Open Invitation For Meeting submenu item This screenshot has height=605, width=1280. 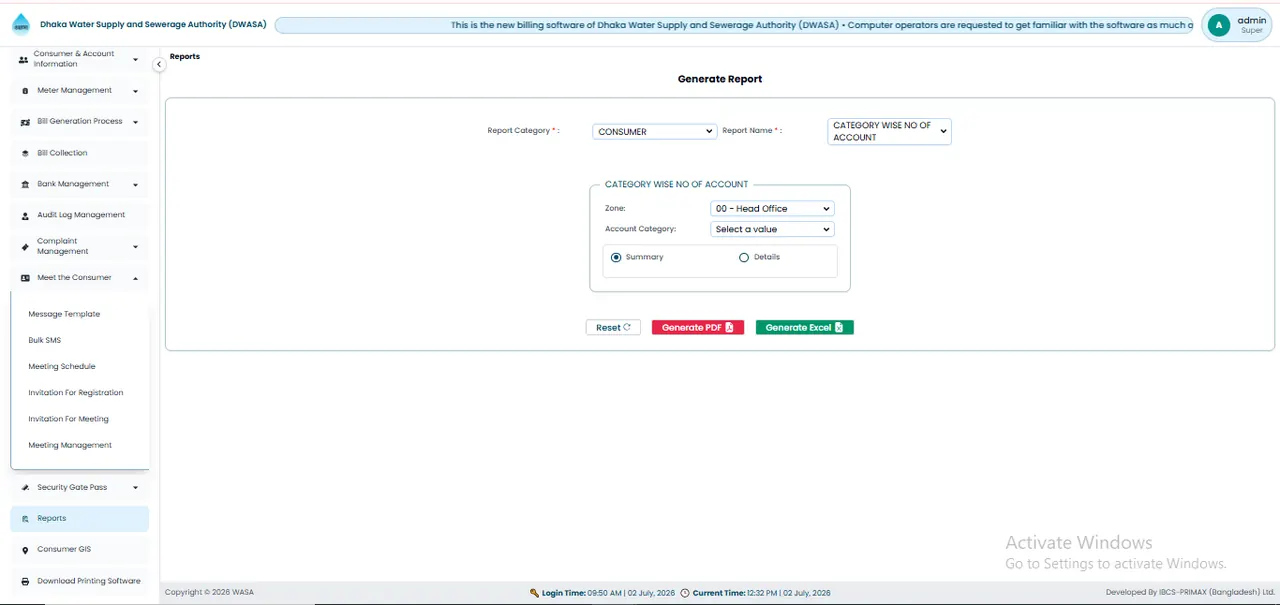coord(69,419)
